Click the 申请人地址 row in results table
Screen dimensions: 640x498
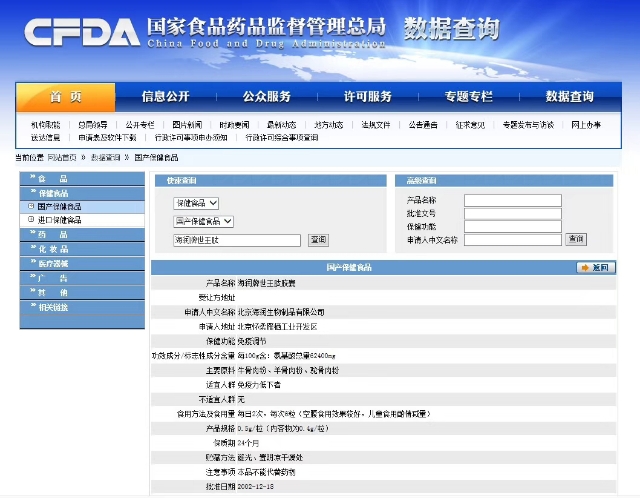coord(383,327)
